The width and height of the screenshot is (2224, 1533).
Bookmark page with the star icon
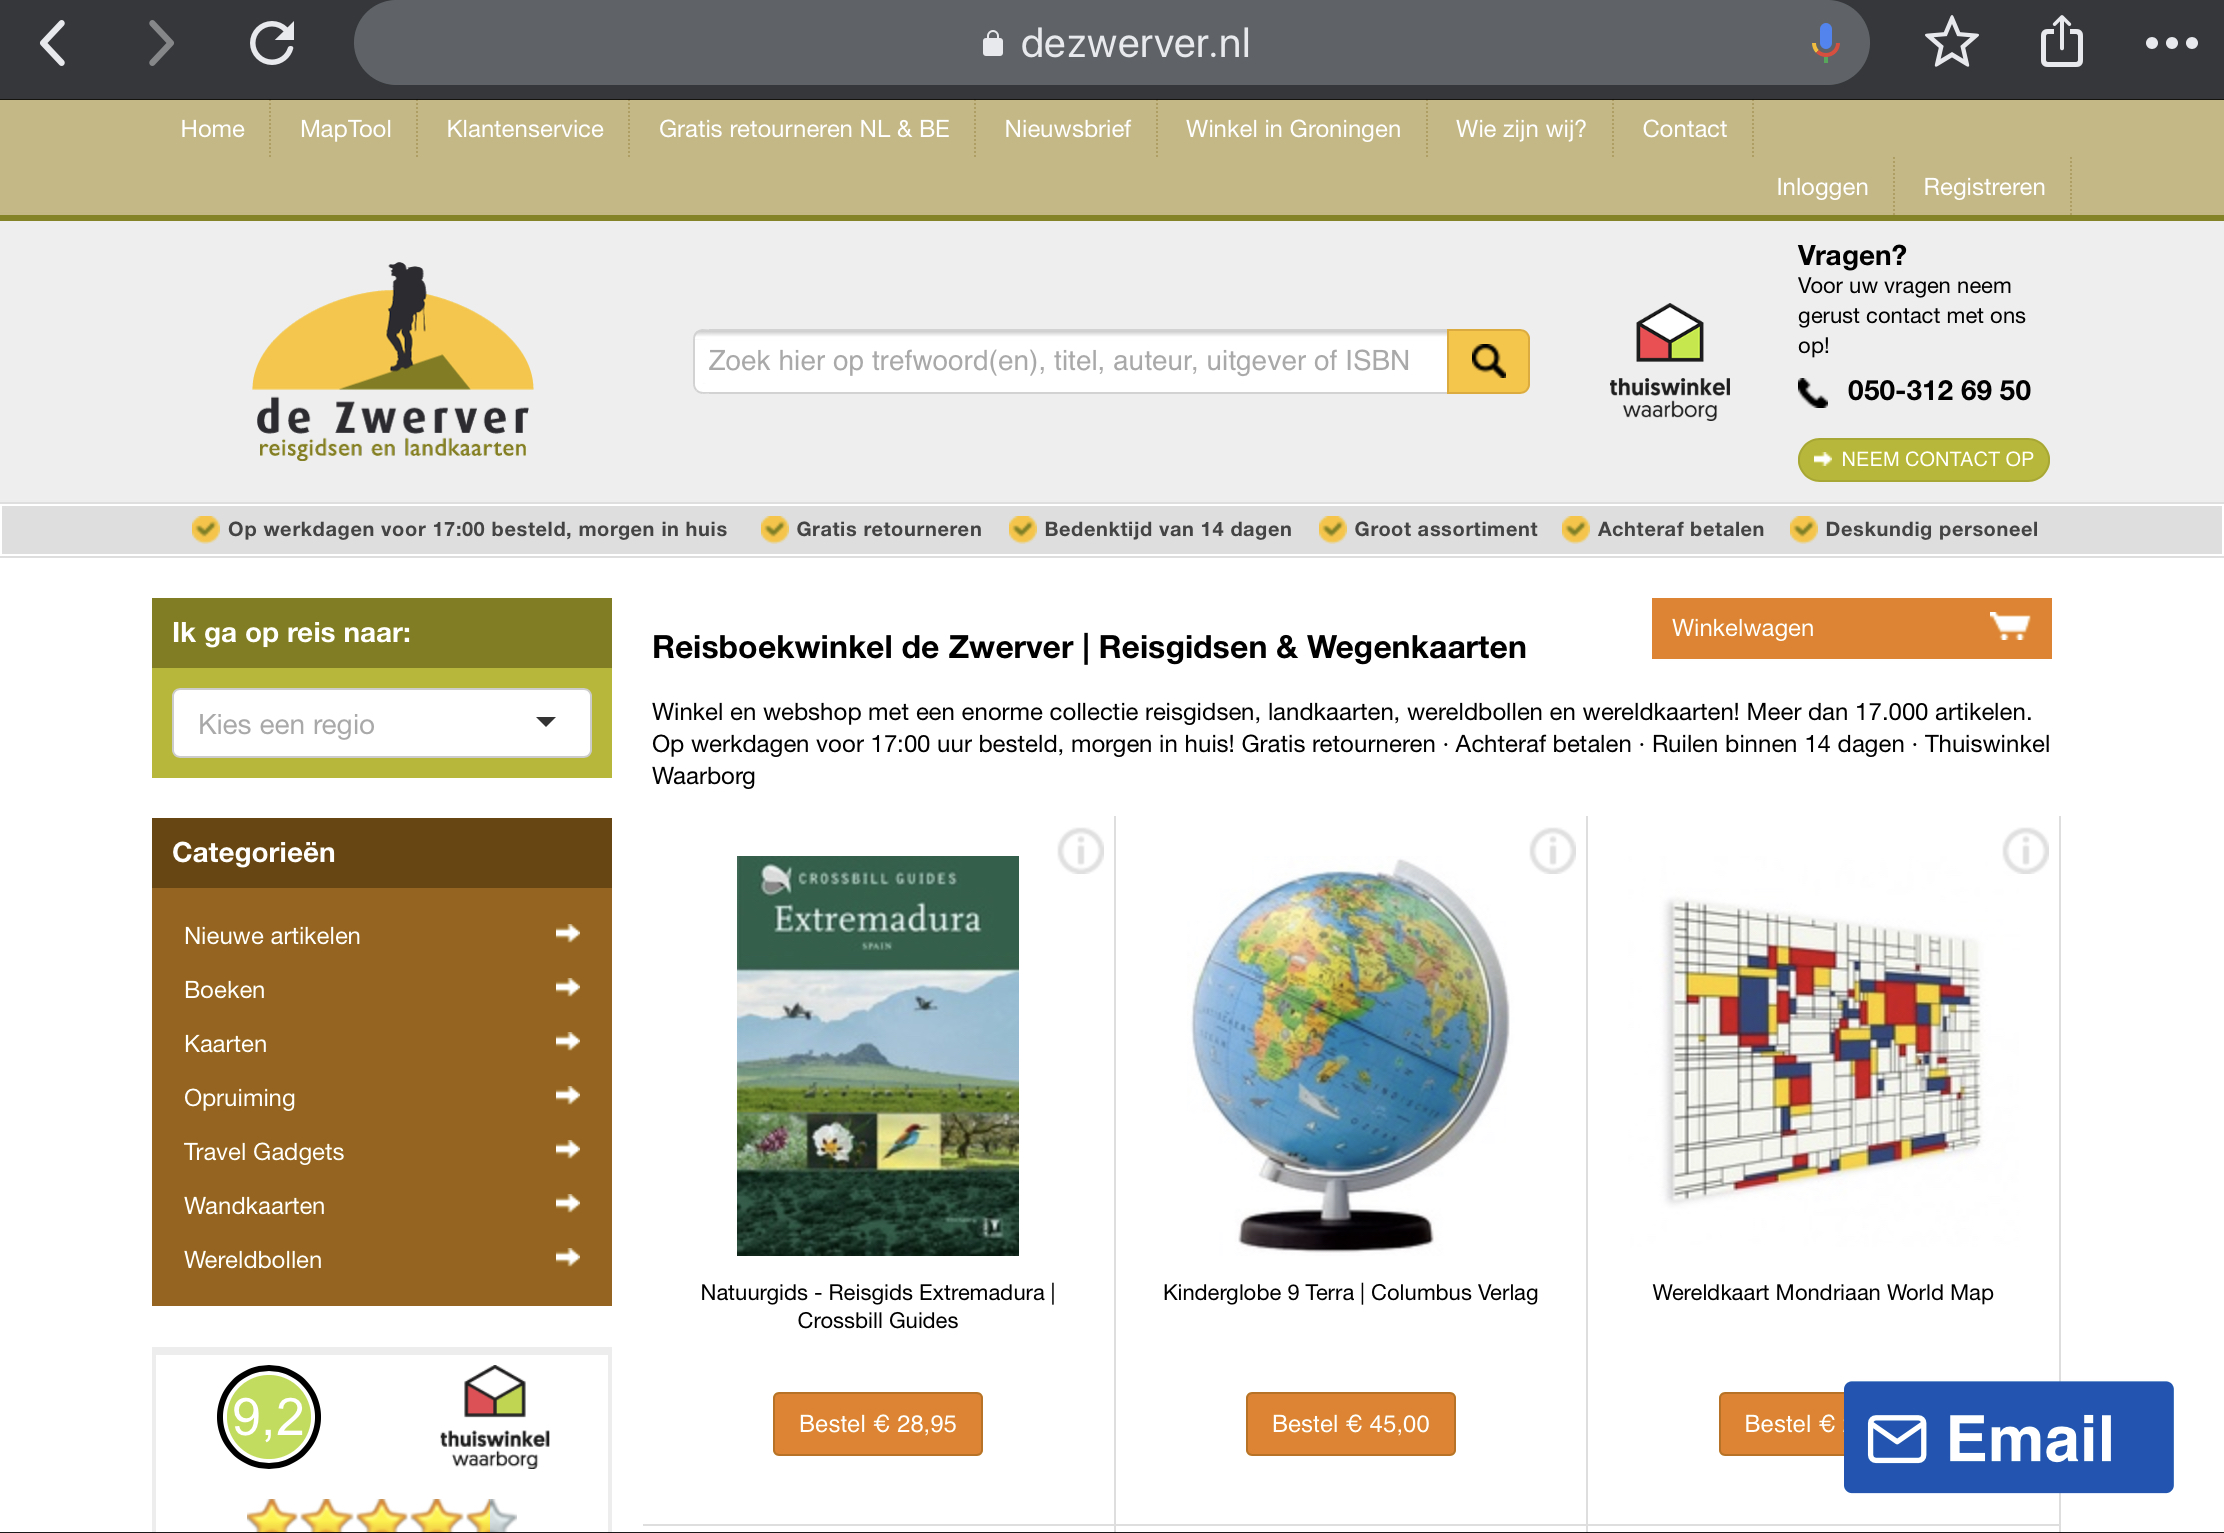[1951, 43]
